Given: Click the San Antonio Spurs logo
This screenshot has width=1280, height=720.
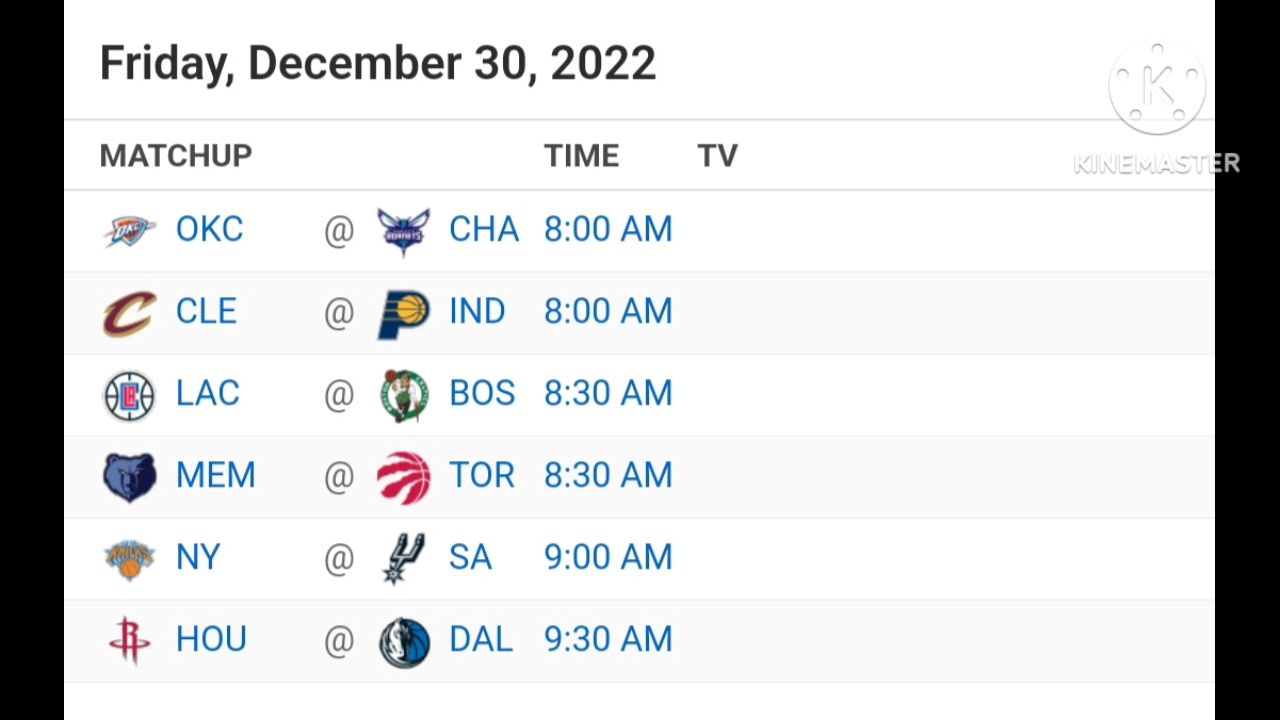Looking at the screenshot, I should pos(404,559).
